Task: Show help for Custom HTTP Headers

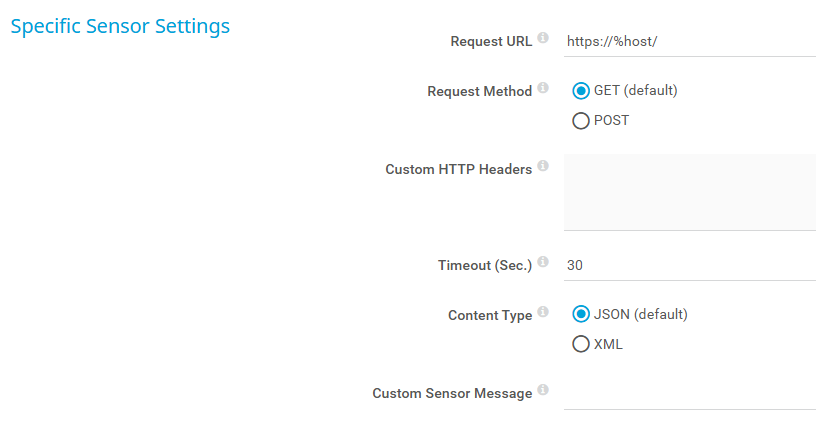Action: 543,166
